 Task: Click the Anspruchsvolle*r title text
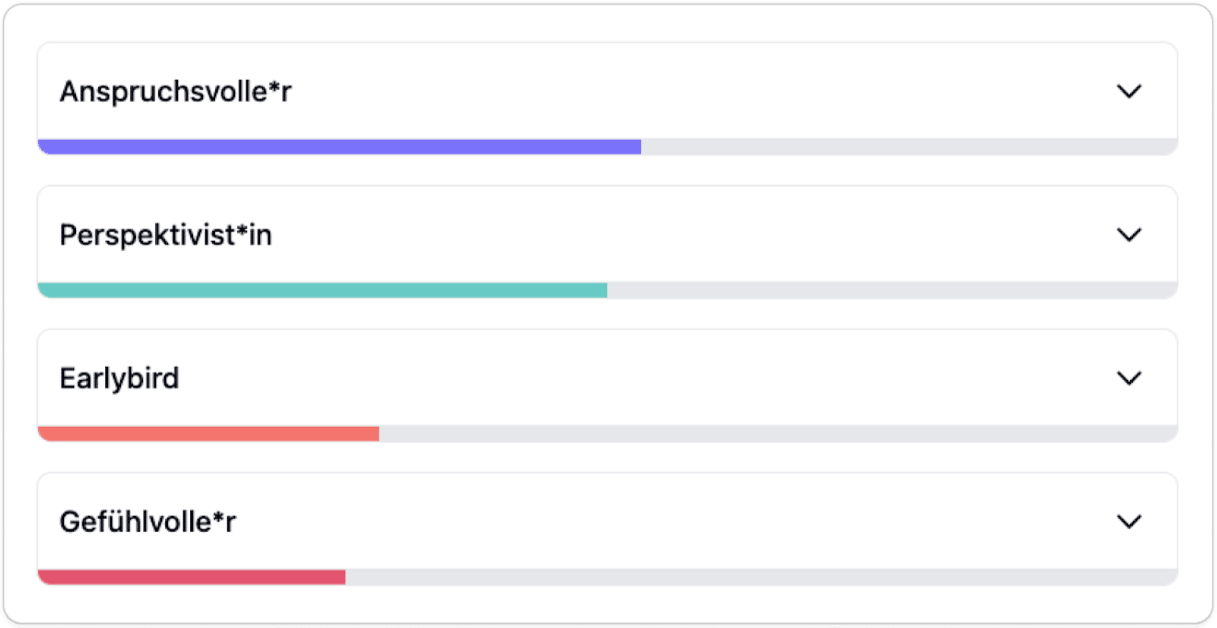pos(175,92)
